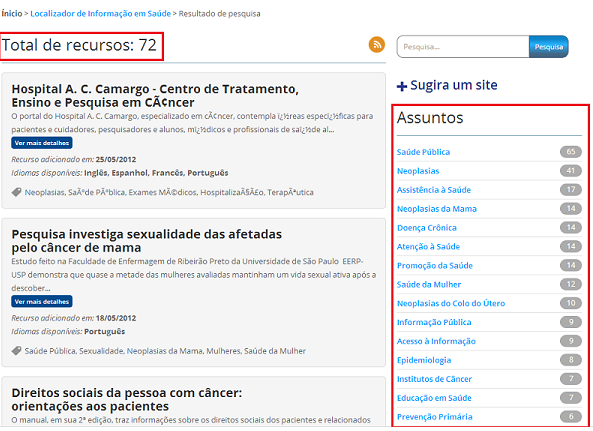Open Ver mais detalhes for the sexualidade study
The image size is (593, 431).
42,302
